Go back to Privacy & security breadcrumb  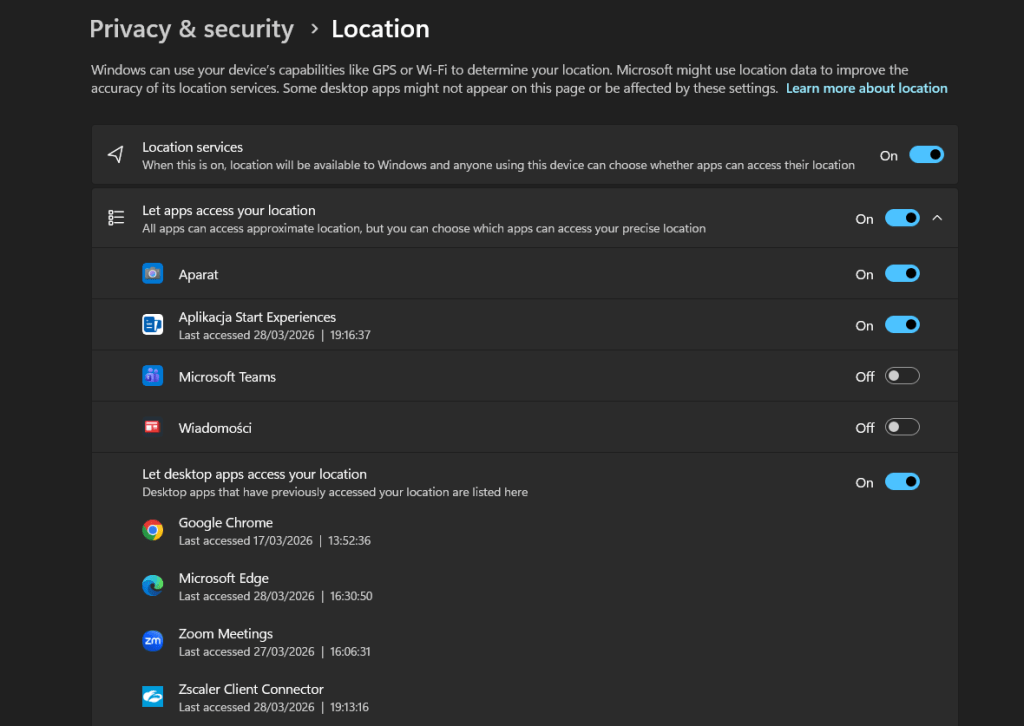tap(191, 29)
